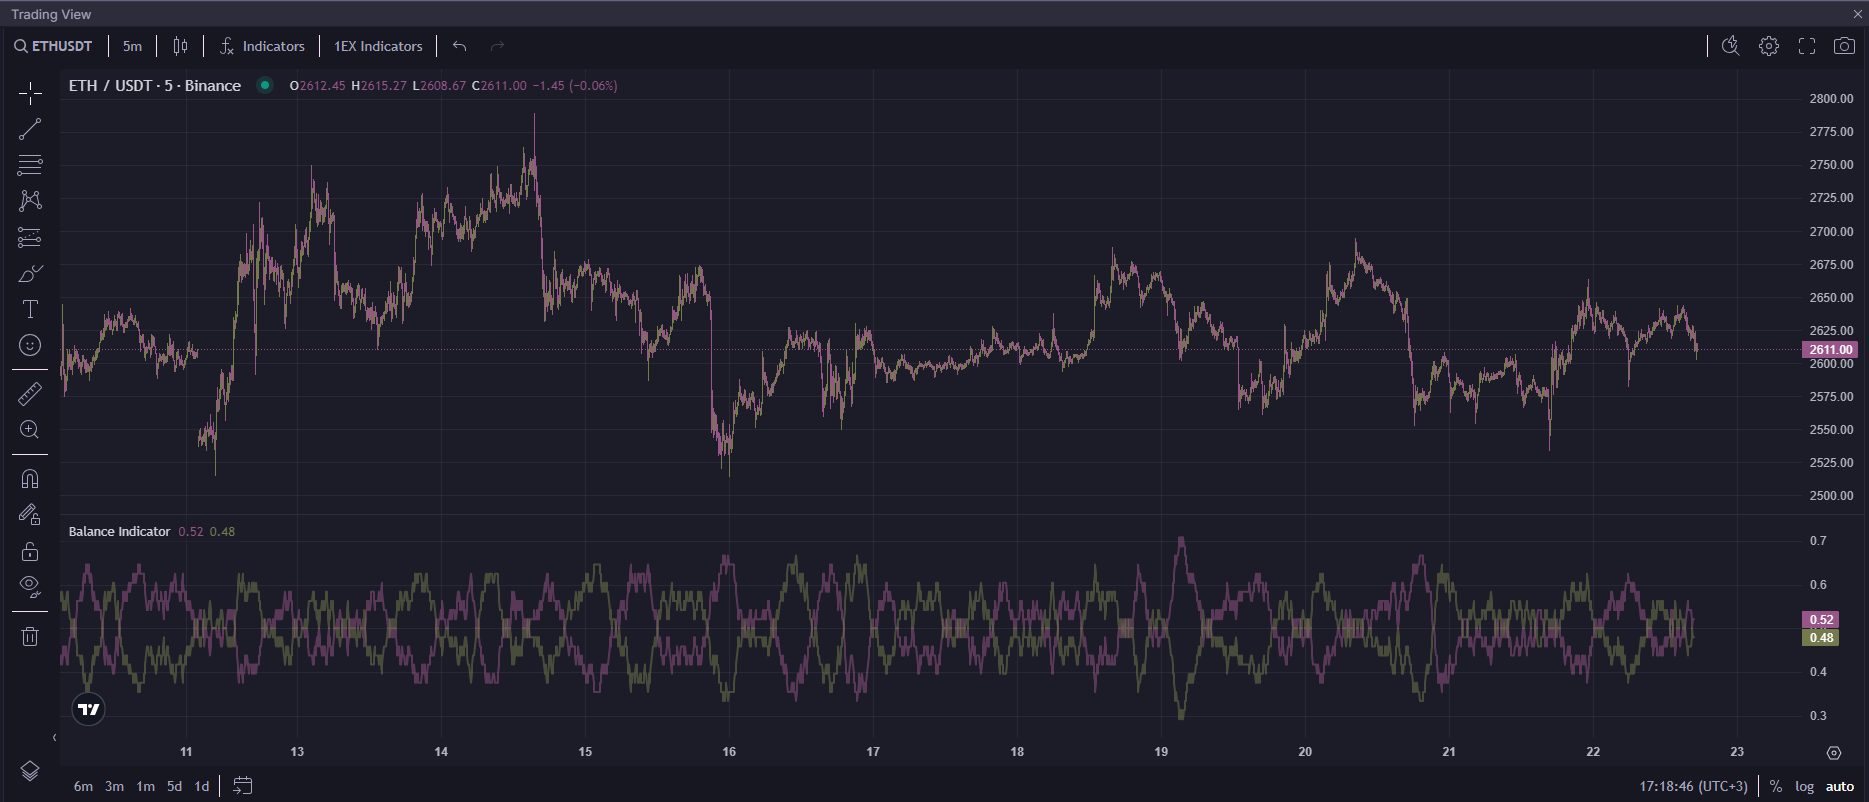The width and height of the screenshot is (1869, 802).
Task: Select the crosshair cursor tool
Action: tap(30, 94)
